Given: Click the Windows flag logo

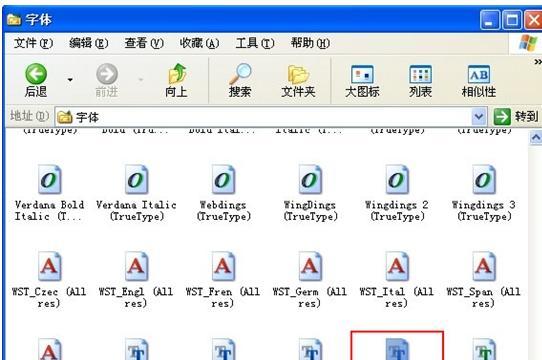Looking at the screenshot, I should 529,43.
